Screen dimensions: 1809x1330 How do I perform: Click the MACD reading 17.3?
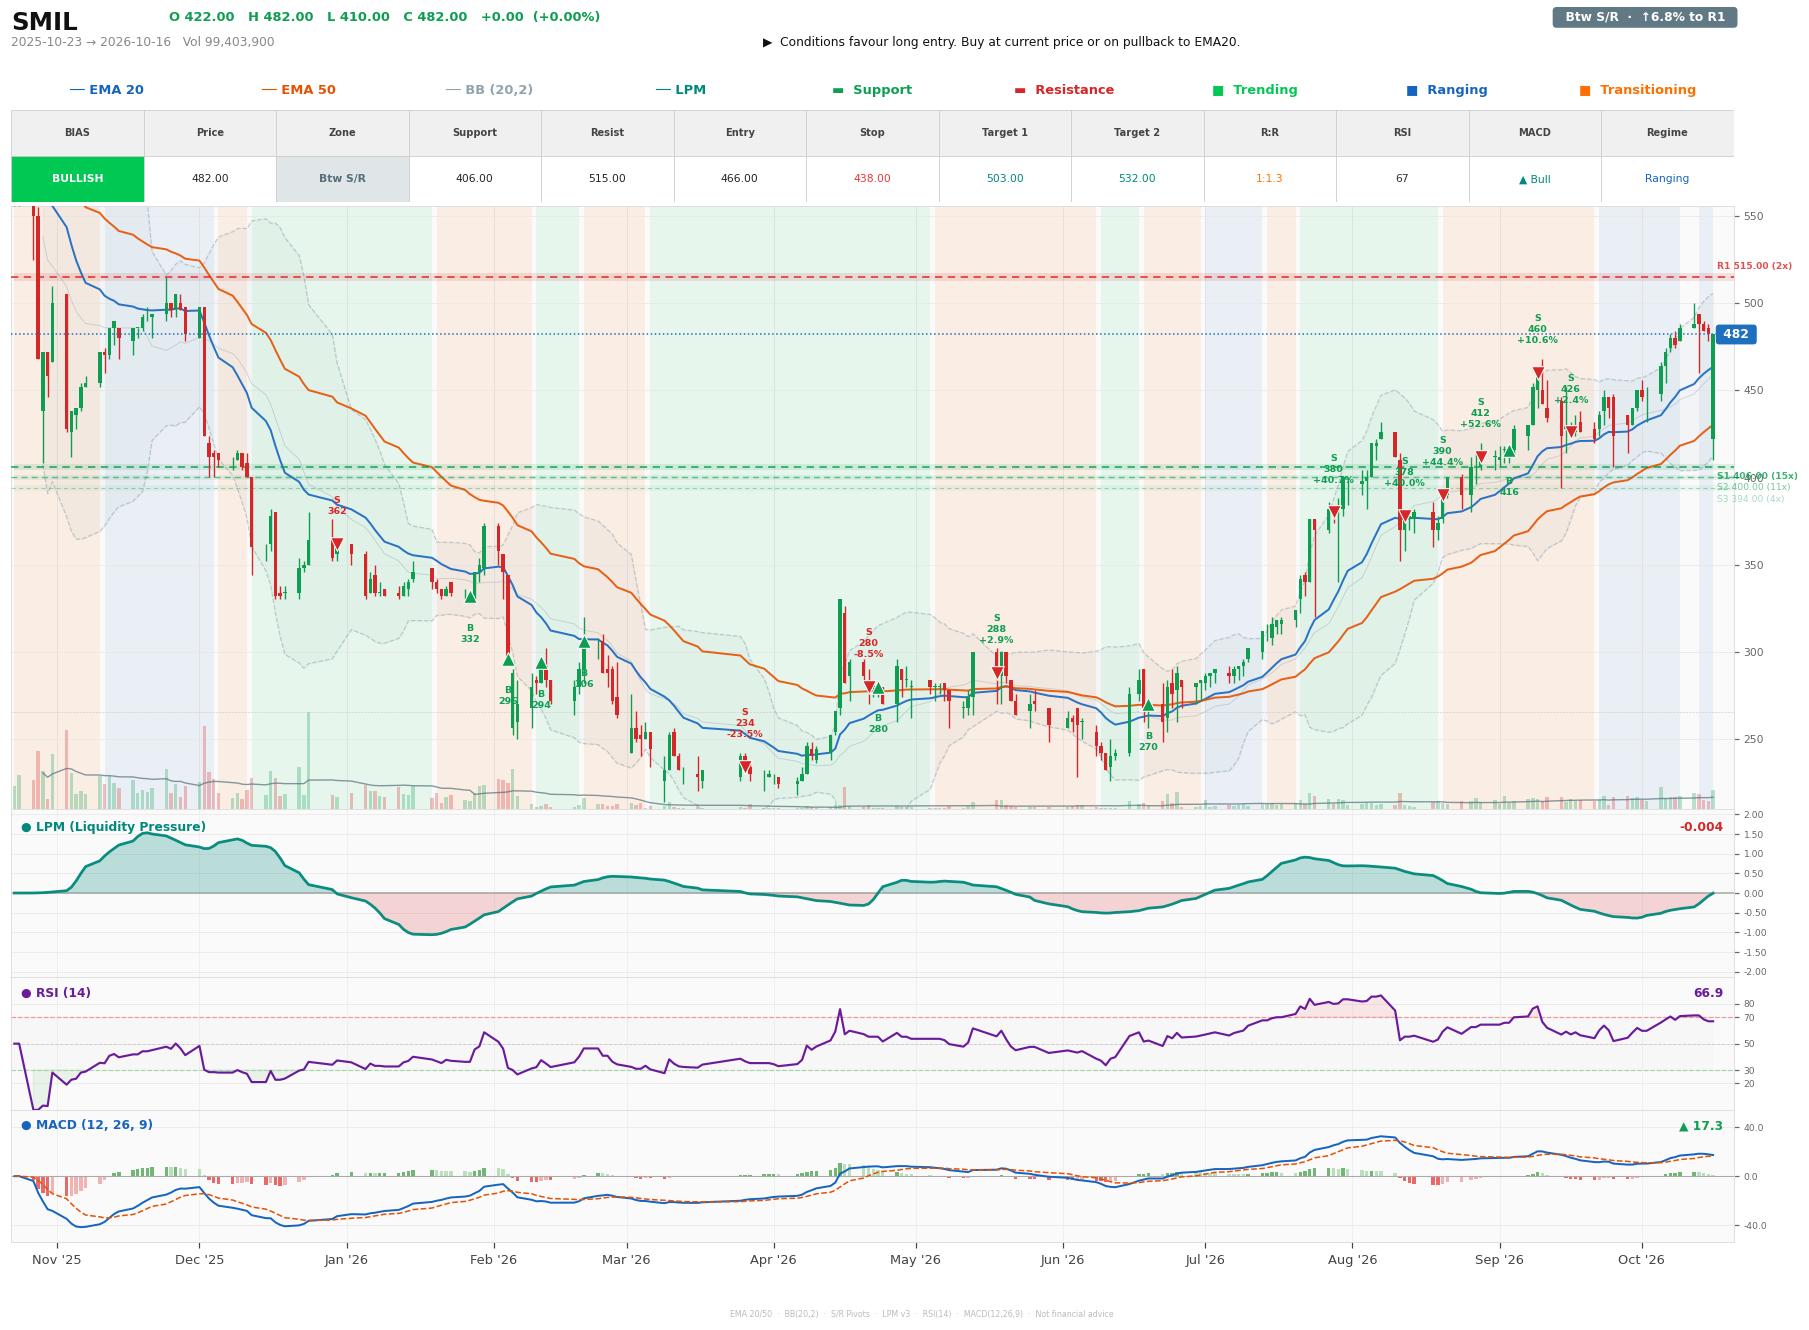(1701, 1126)
